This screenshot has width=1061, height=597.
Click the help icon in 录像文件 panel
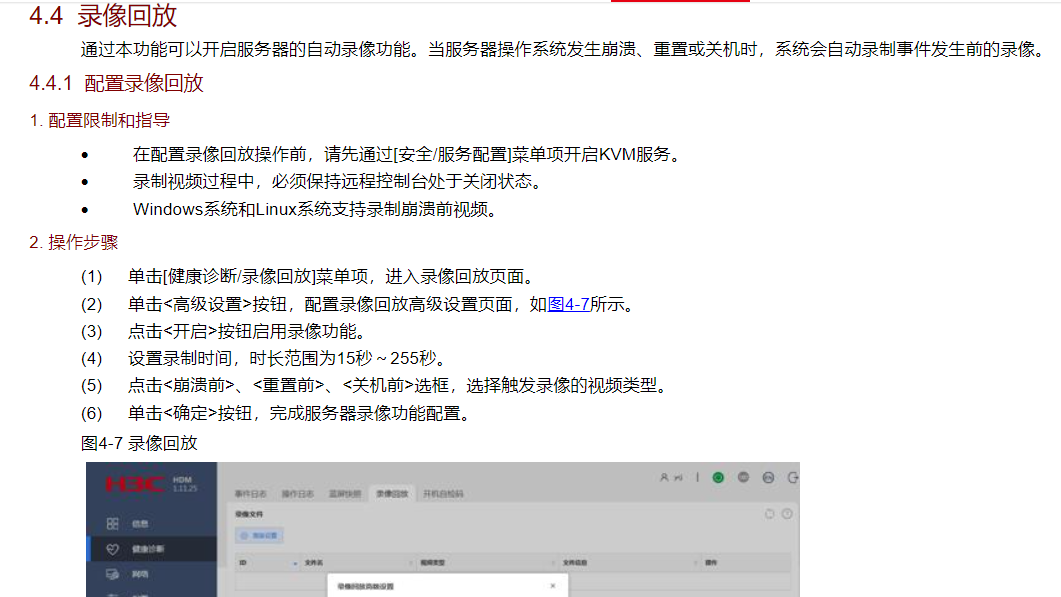click(x=787, y=514)
